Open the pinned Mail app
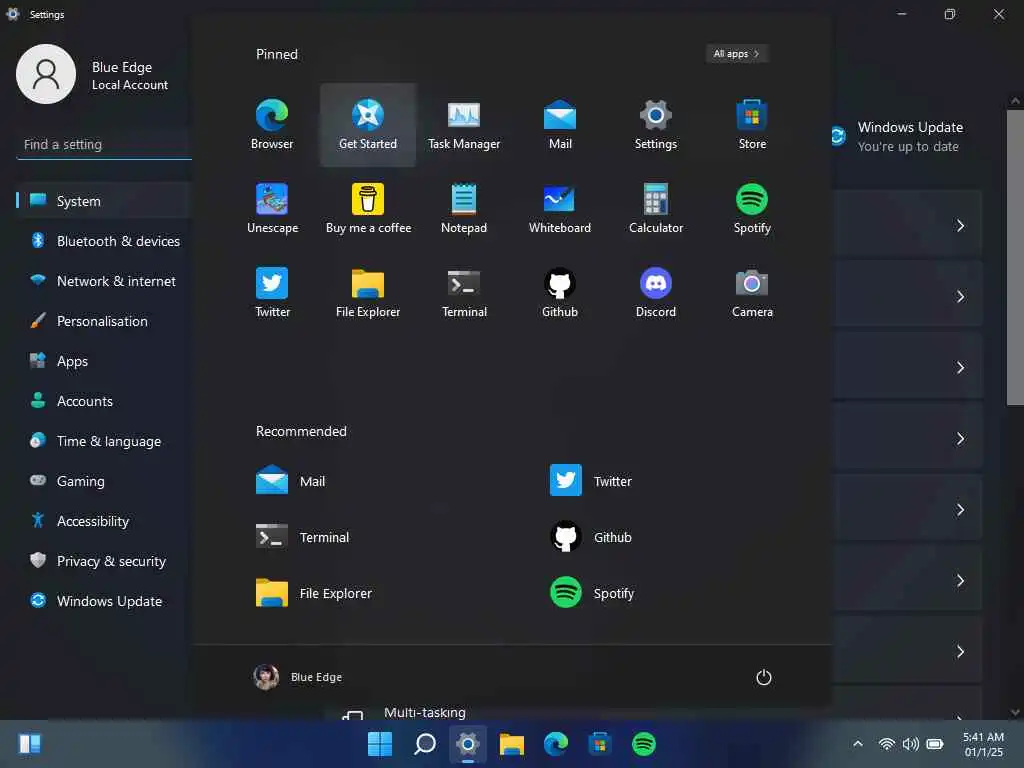 pos(560,125)
